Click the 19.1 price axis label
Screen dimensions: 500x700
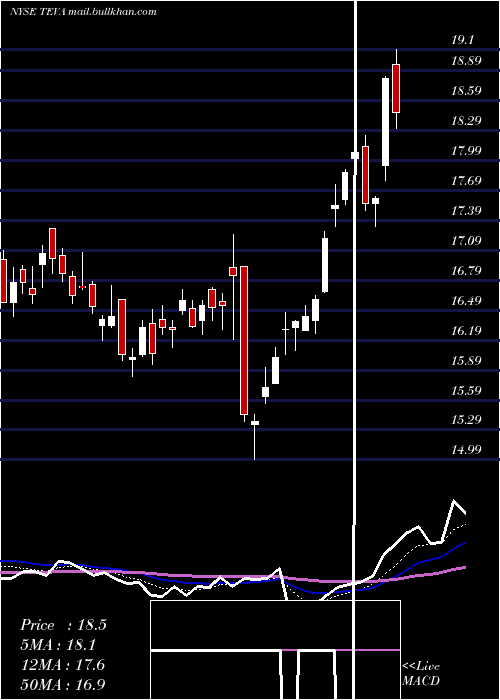462,40
